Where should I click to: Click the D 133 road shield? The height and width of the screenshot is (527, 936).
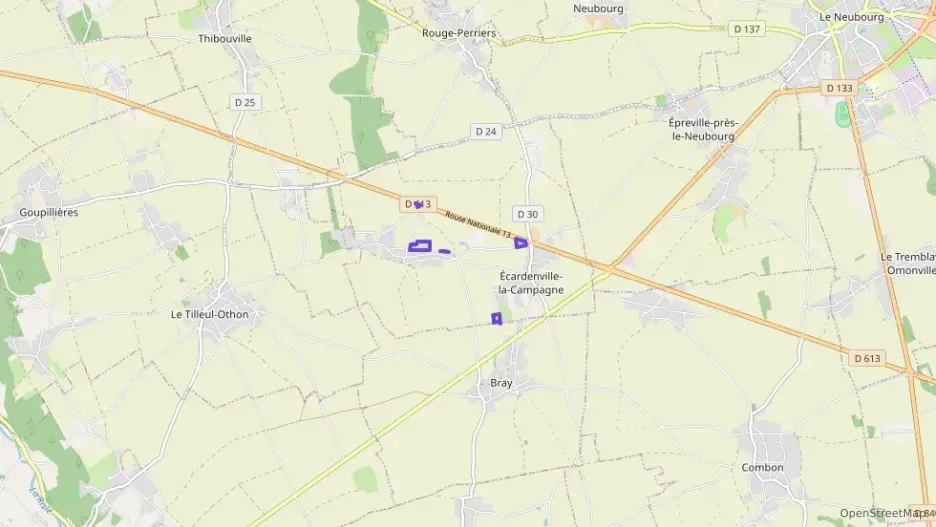pos(839,88)
